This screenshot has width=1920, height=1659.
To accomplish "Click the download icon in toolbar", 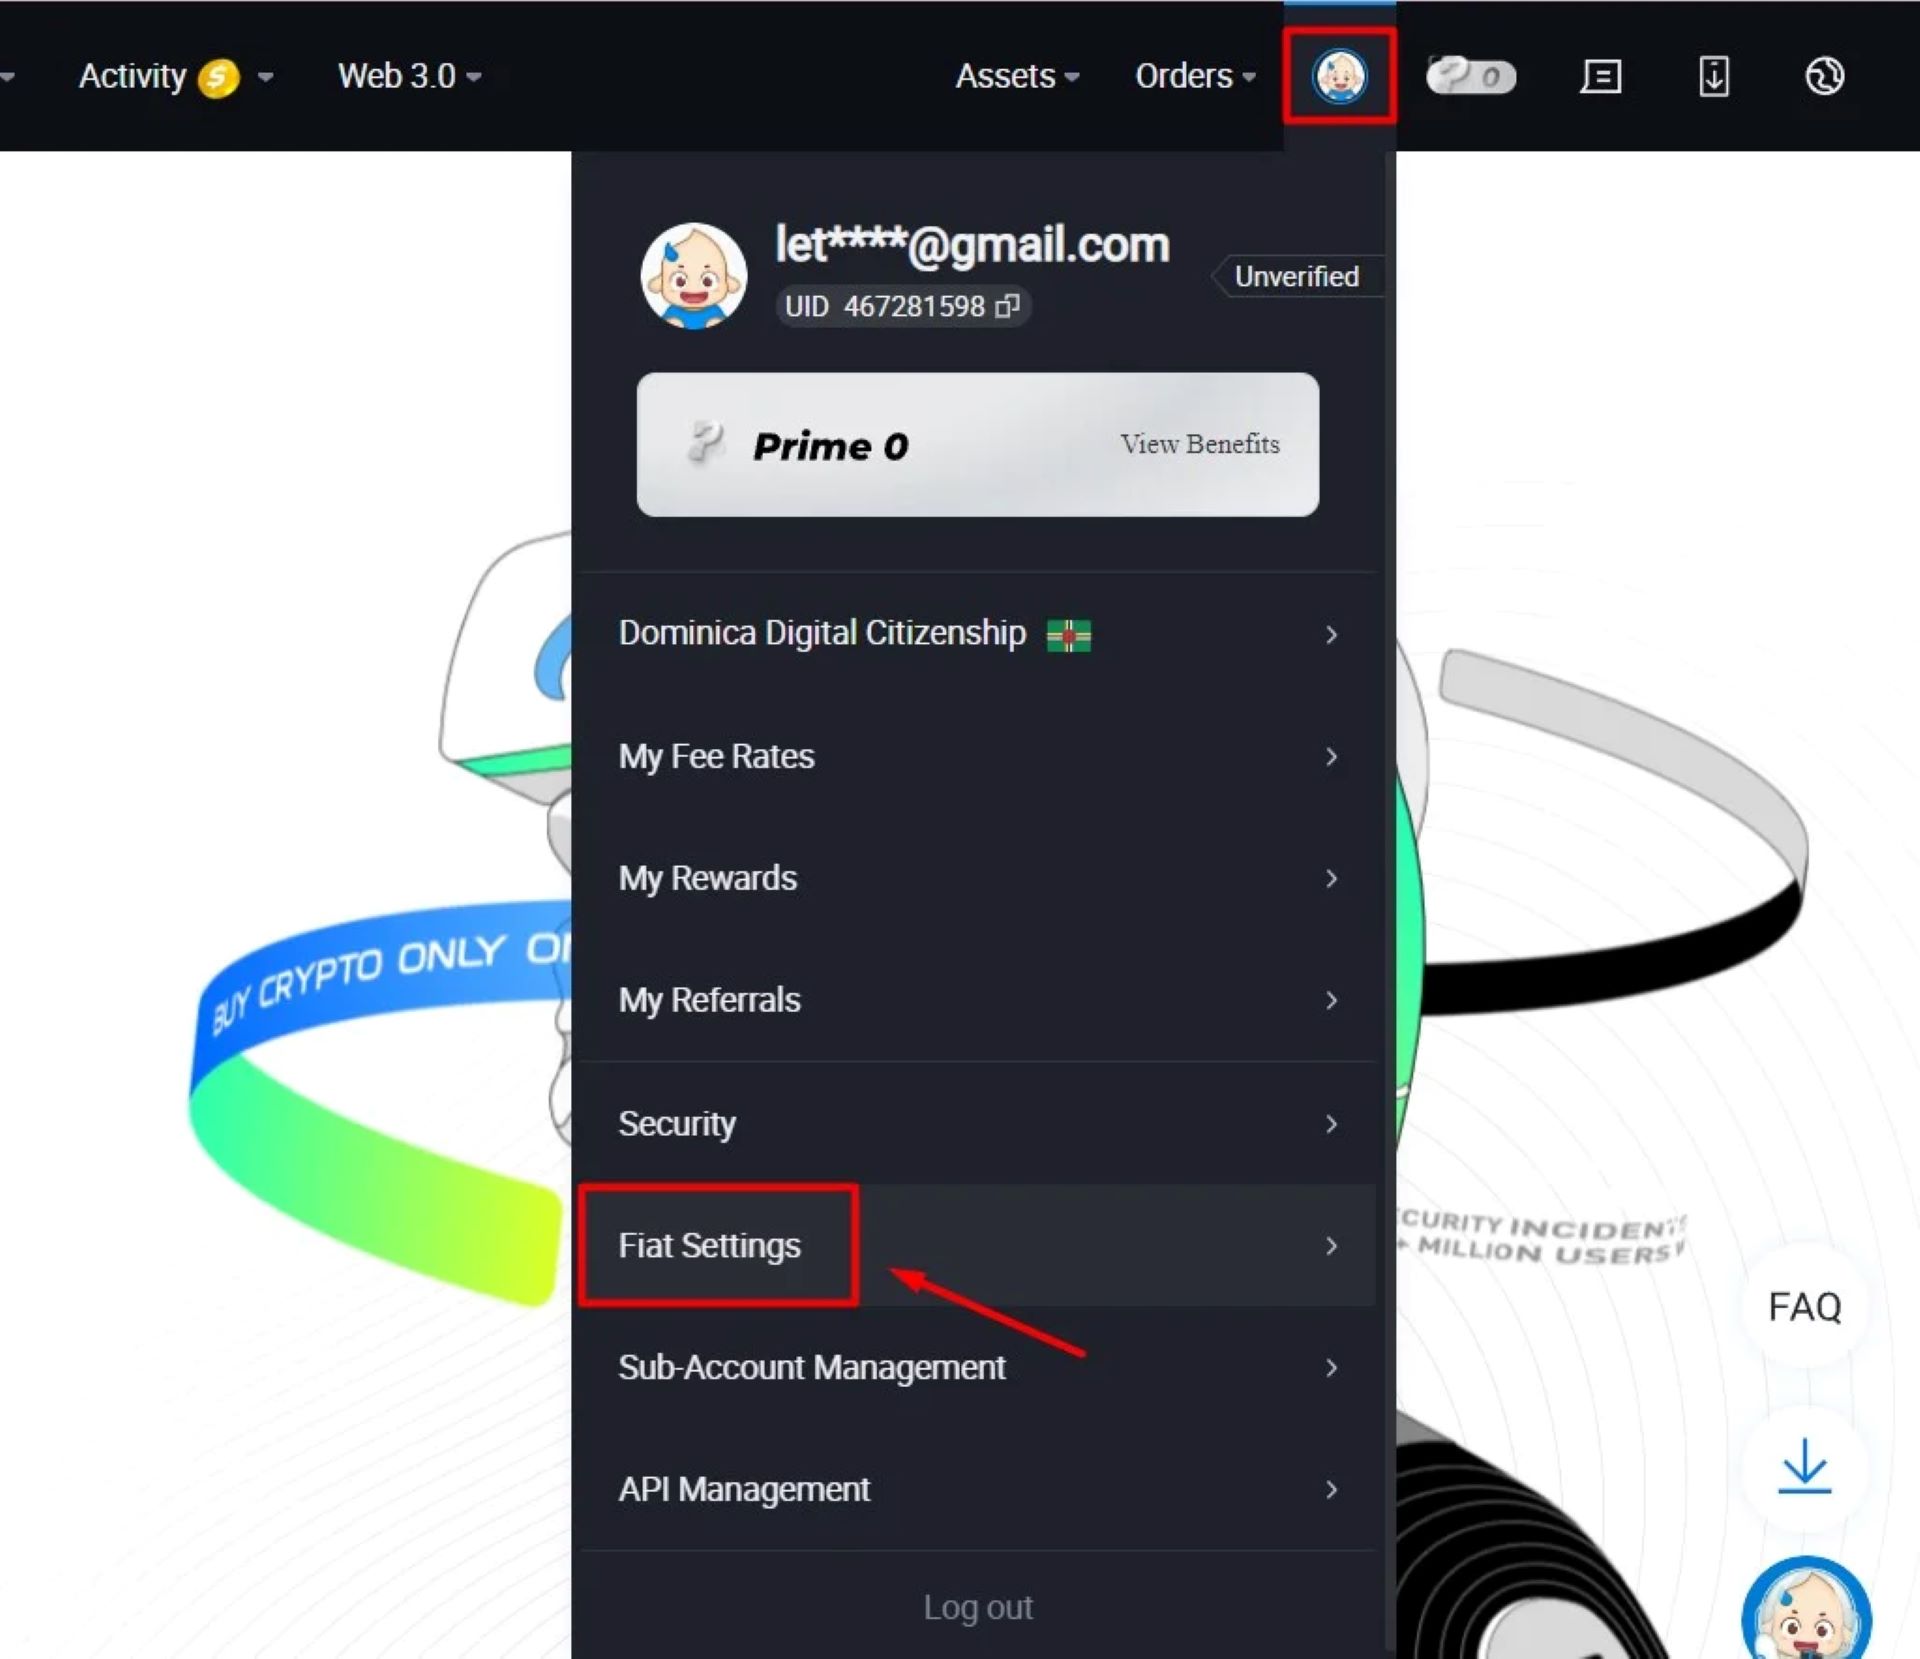I will [x=1713, y=75].
